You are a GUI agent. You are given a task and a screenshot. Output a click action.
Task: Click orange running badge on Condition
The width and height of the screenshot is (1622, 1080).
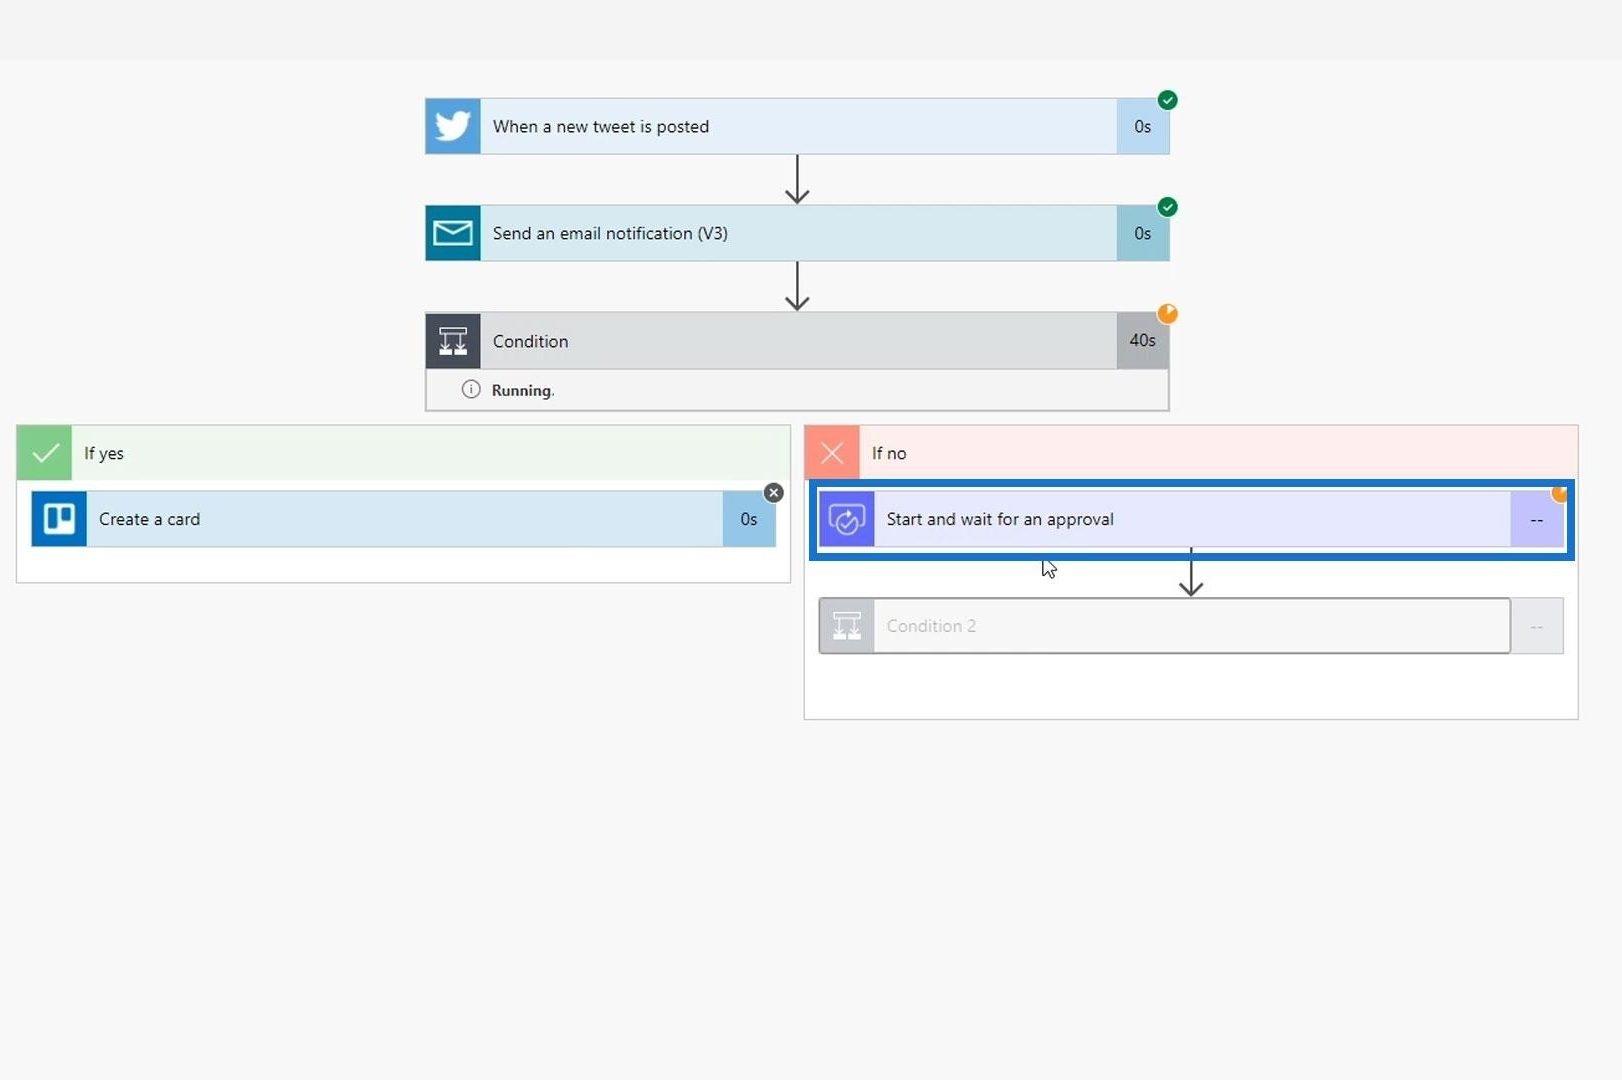point(1167,314)
